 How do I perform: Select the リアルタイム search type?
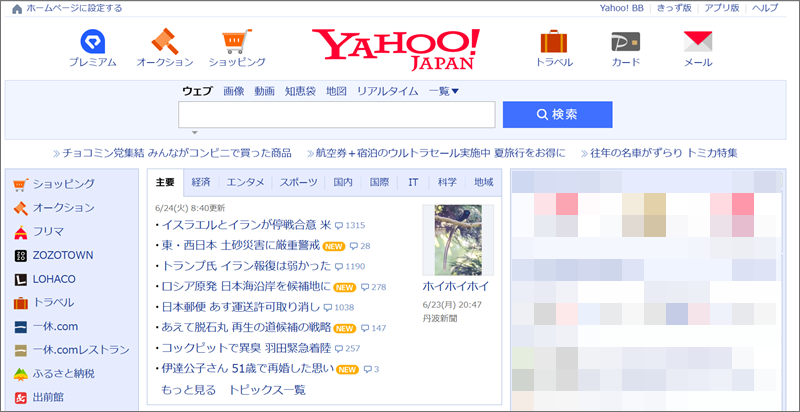(388, 91)
